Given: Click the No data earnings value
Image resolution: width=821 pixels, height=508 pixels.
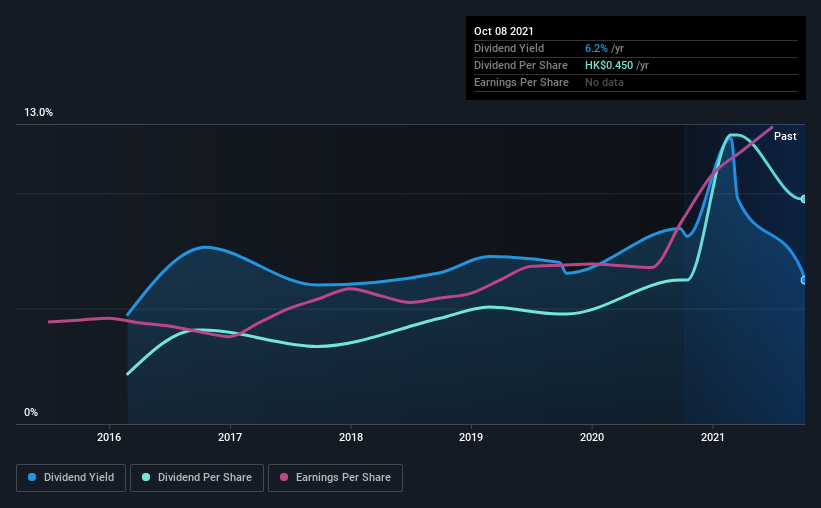Looking at the screenshot, I should click(604, 82).
